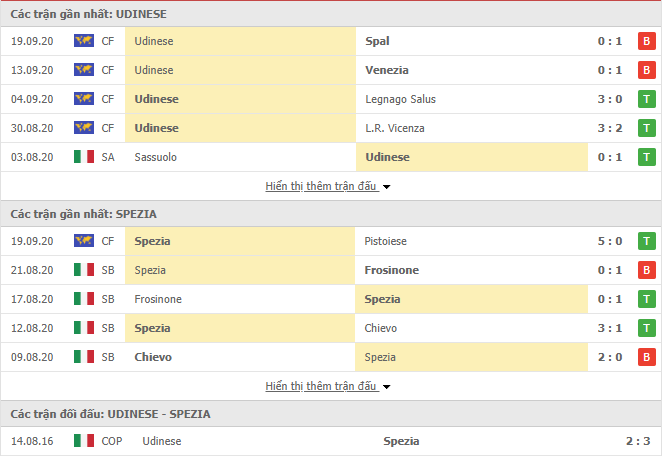Open Spezia in head-to-head row

point(401,441)
